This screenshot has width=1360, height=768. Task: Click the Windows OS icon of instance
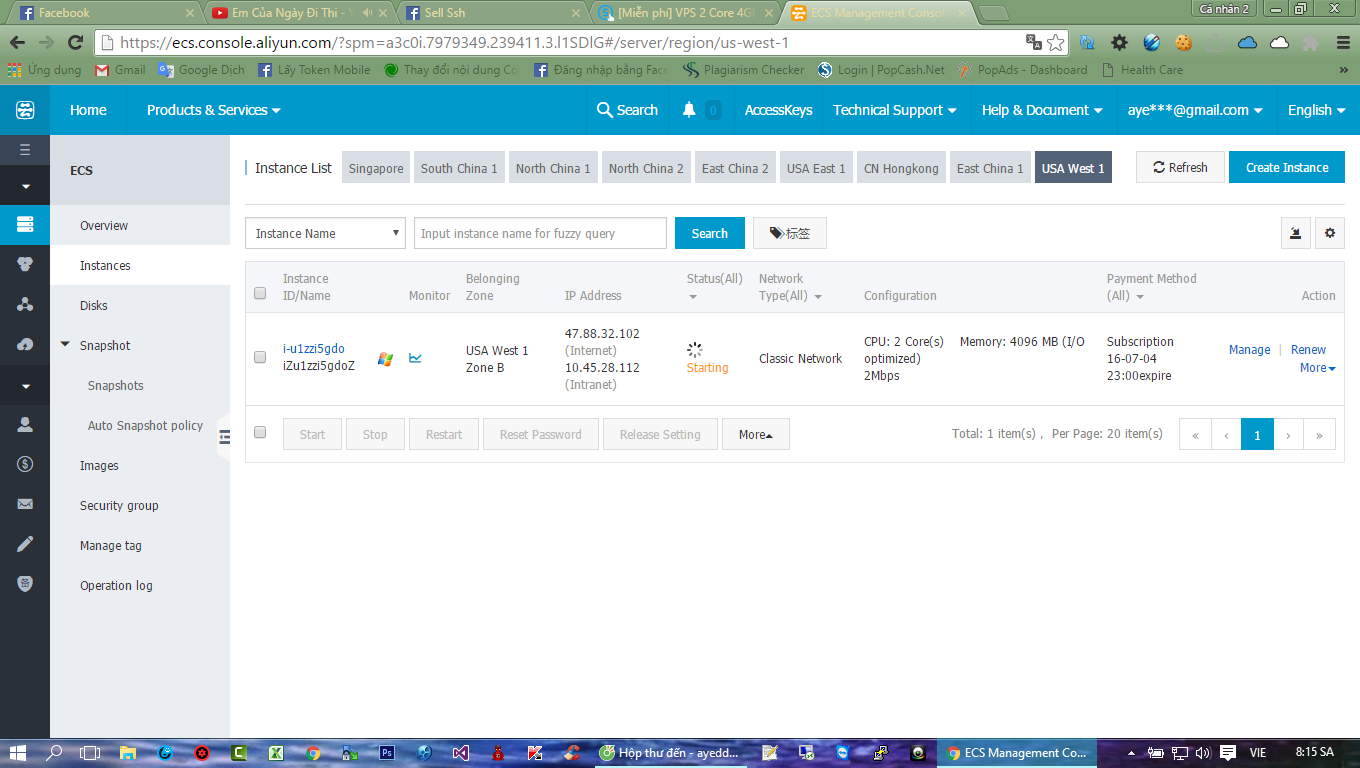(385, 358)
